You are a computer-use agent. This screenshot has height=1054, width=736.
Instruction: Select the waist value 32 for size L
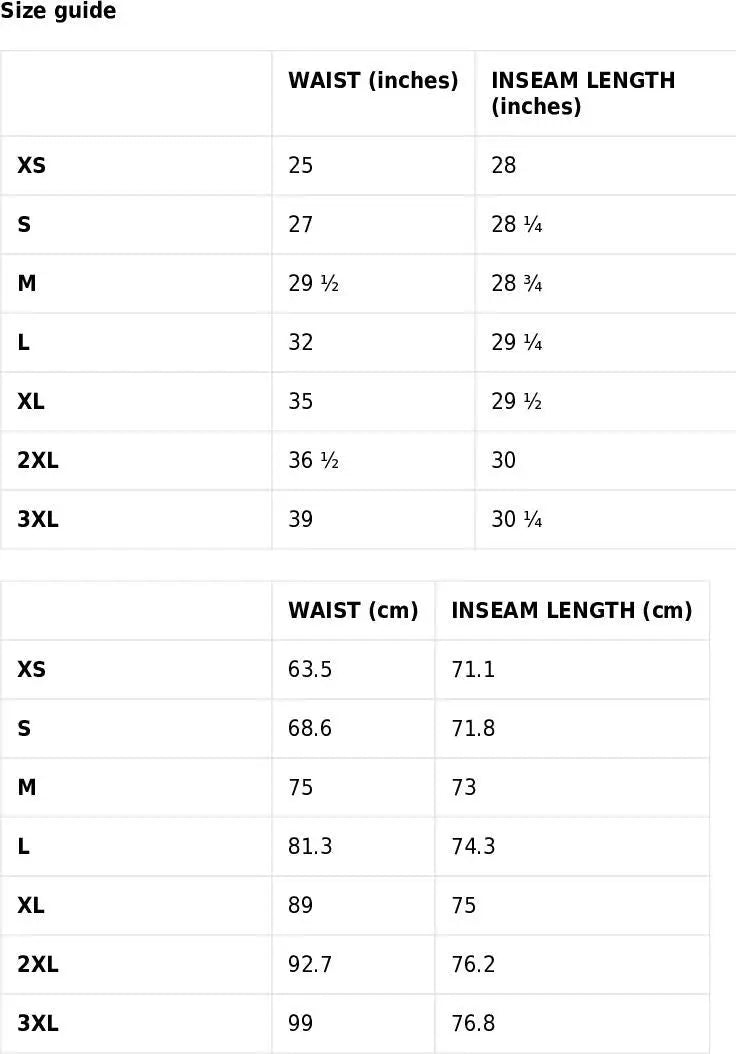tap(301, 342)
